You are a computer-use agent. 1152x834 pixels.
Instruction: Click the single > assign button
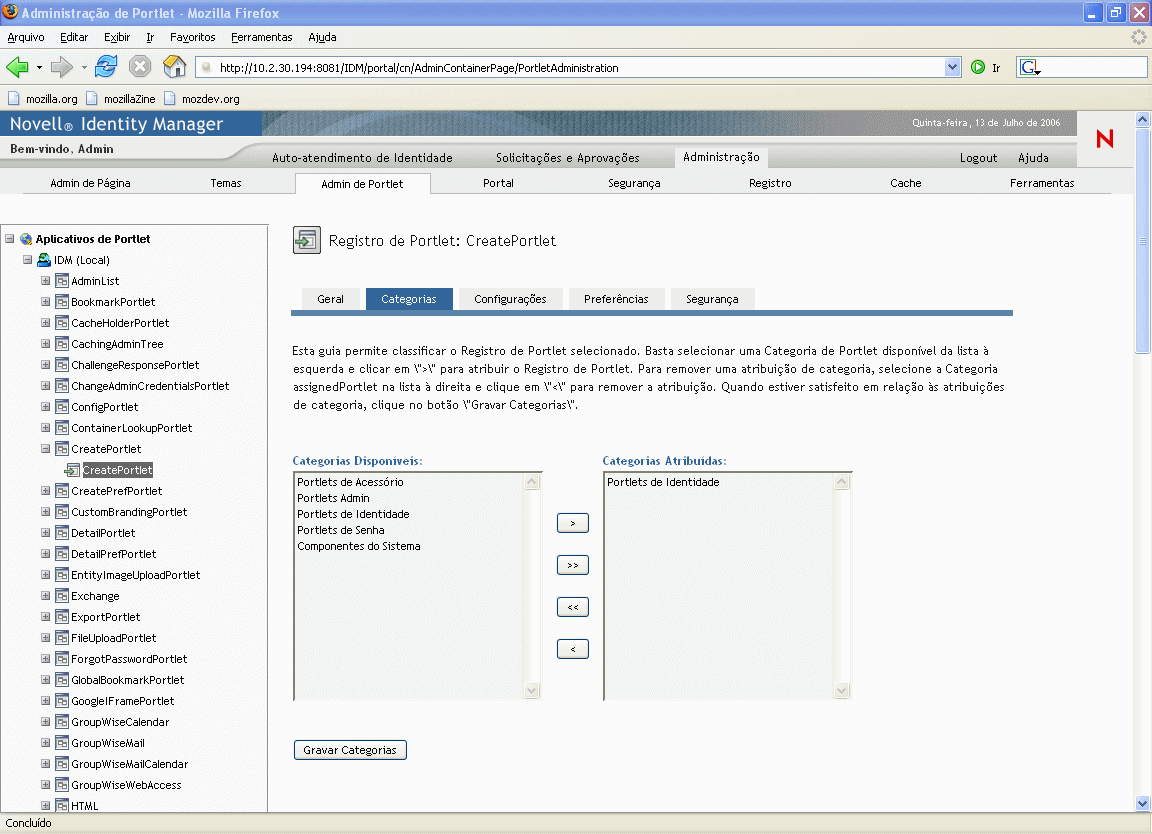[573, 523]
